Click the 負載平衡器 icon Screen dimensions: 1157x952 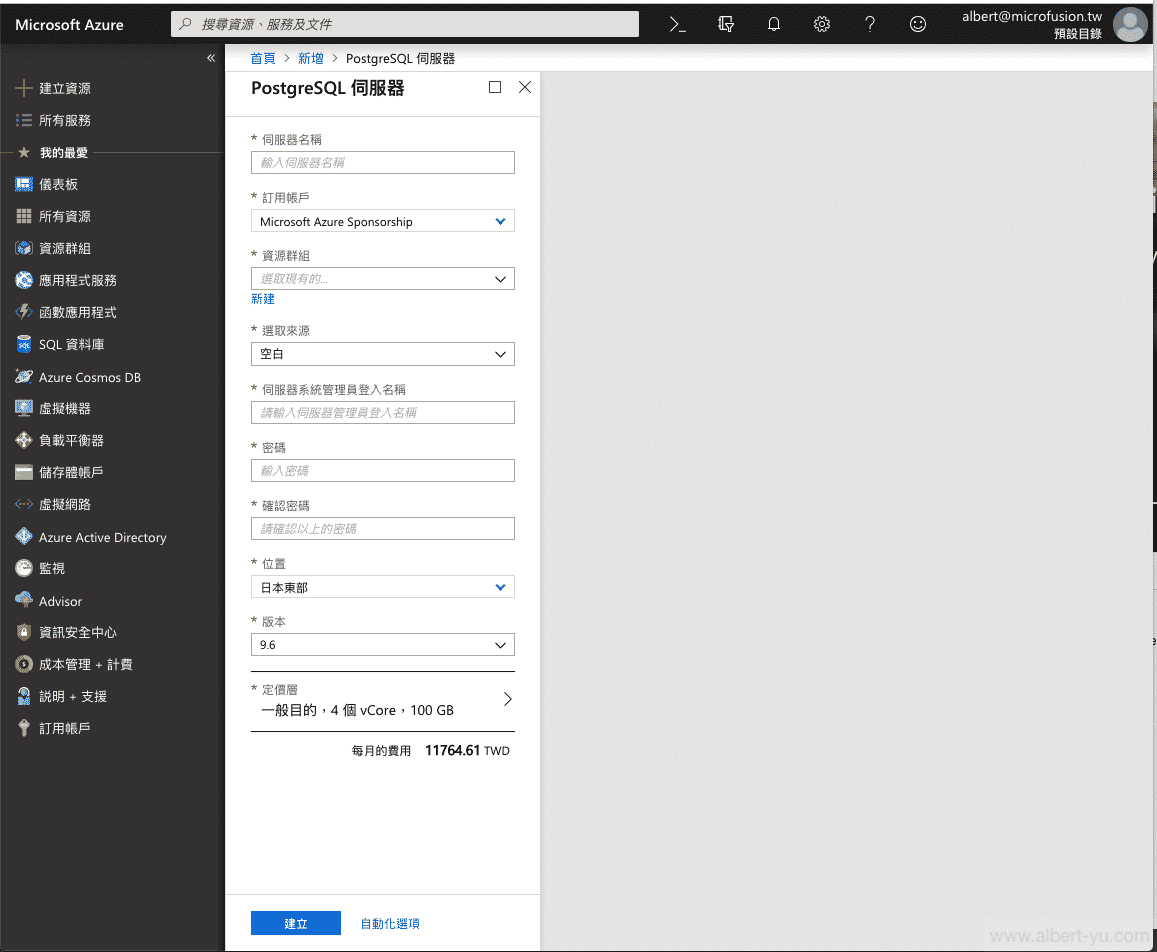pyautogui.click(x=24, y=441)
